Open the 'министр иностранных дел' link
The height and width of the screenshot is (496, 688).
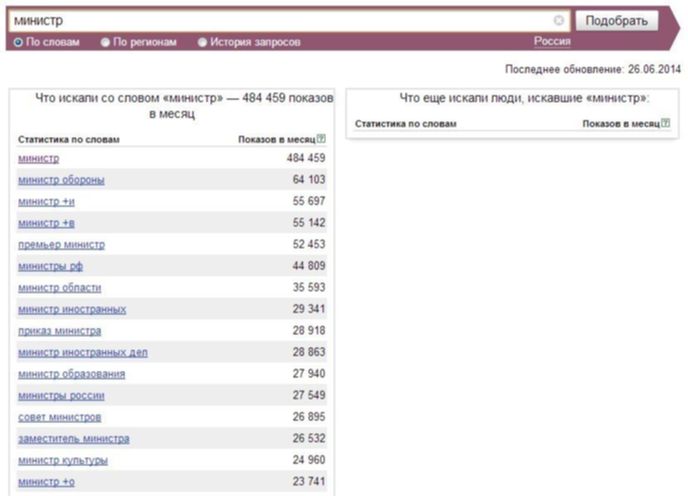point(83,352)
